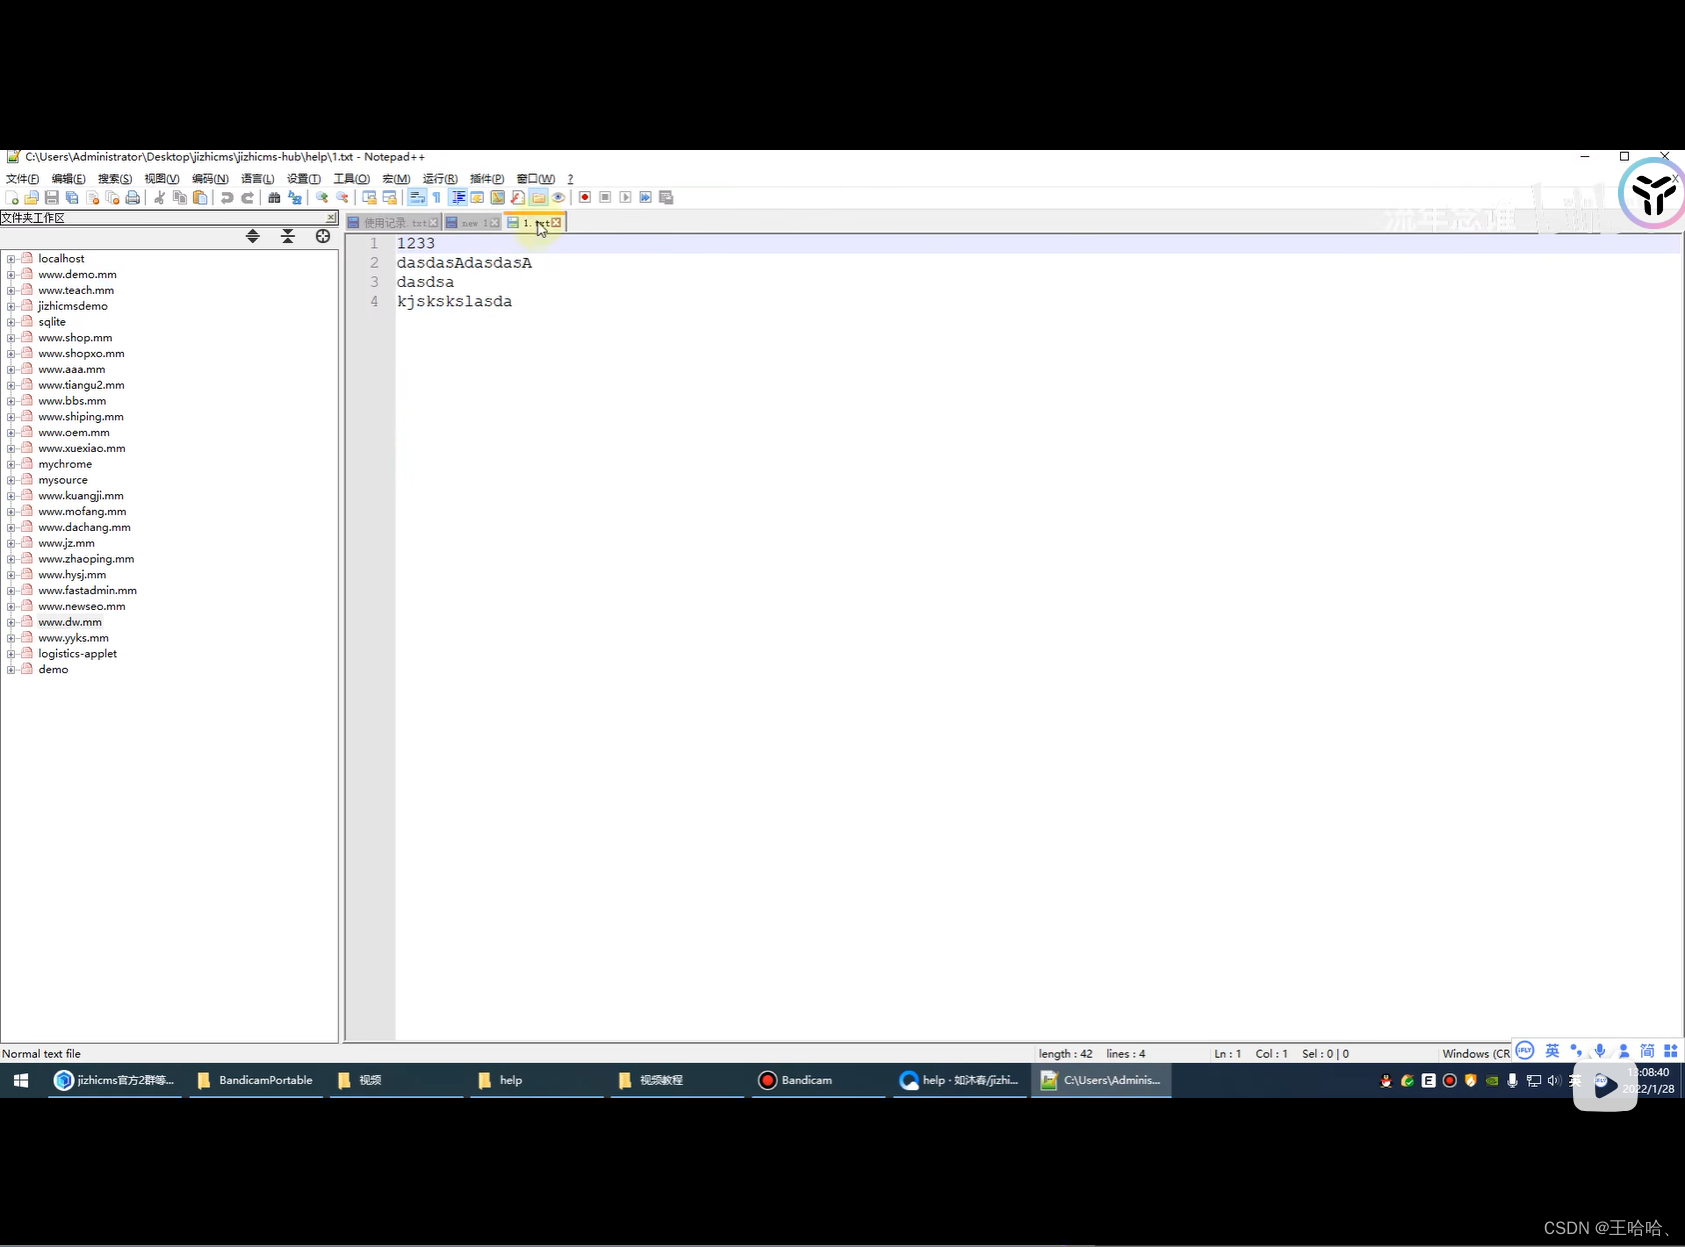
Task: Expand the www.demo.mm folder node
Action: click(11, 275)
